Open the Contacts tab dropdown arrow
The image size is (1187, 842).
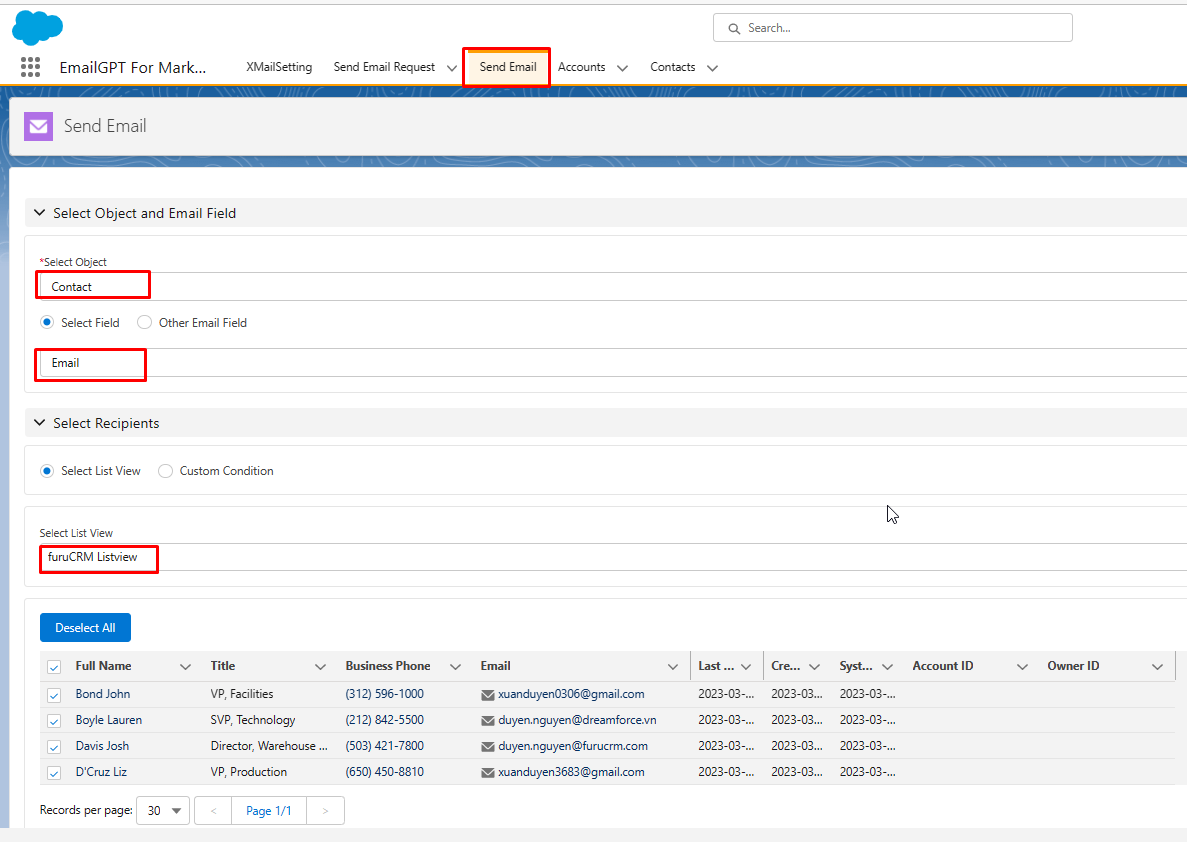click(x=712, y=68)
